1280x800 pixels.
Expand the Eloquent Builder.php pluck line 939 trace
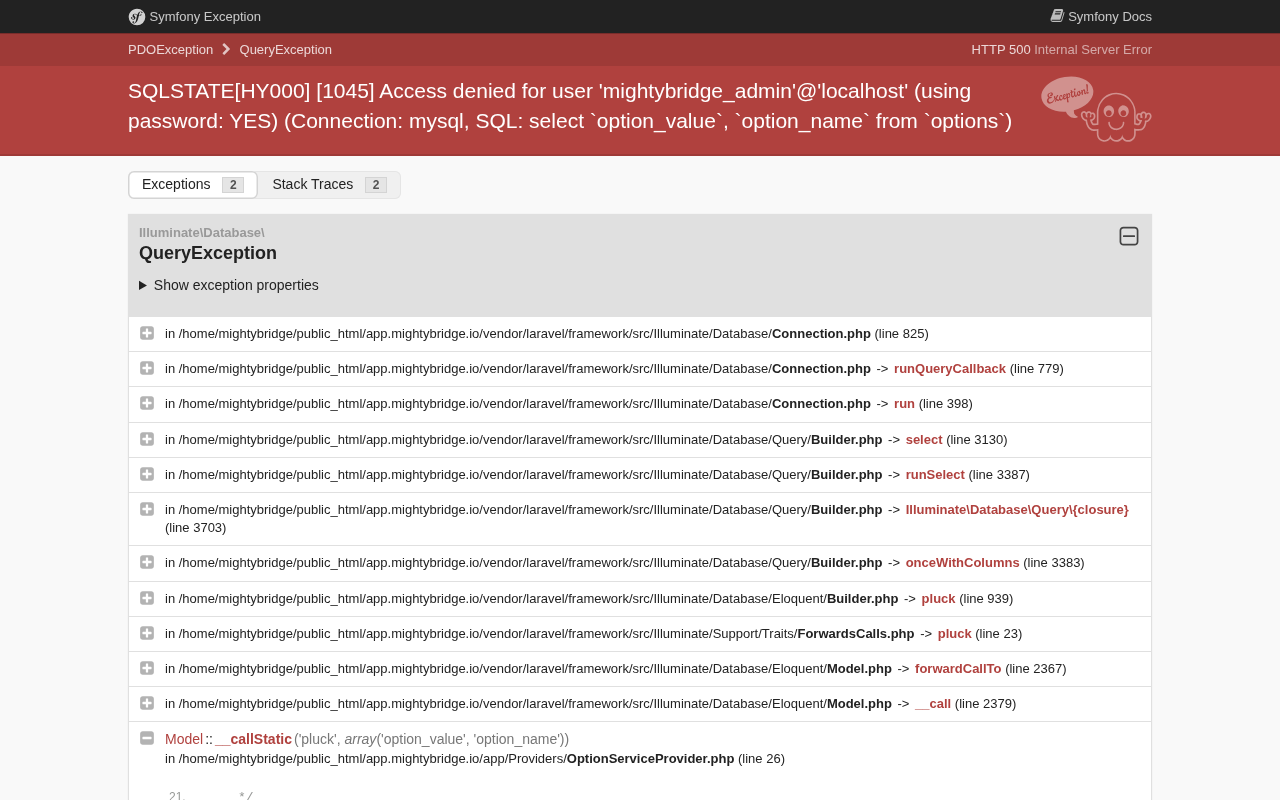147,598
